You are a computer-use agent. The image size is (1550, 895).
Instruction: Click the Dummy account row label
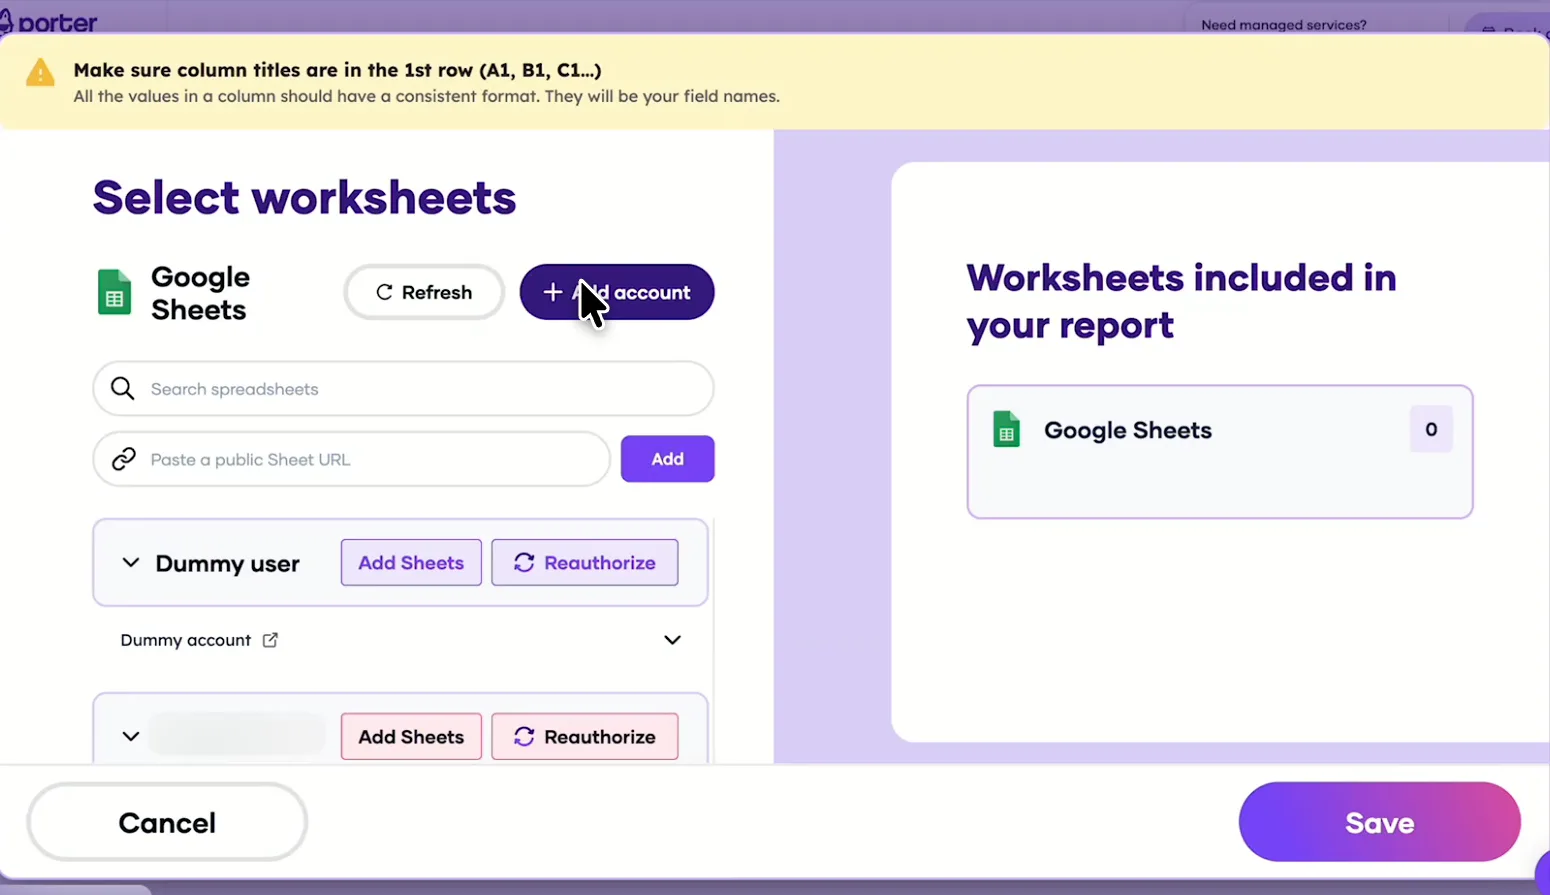(x=185, y=640)
